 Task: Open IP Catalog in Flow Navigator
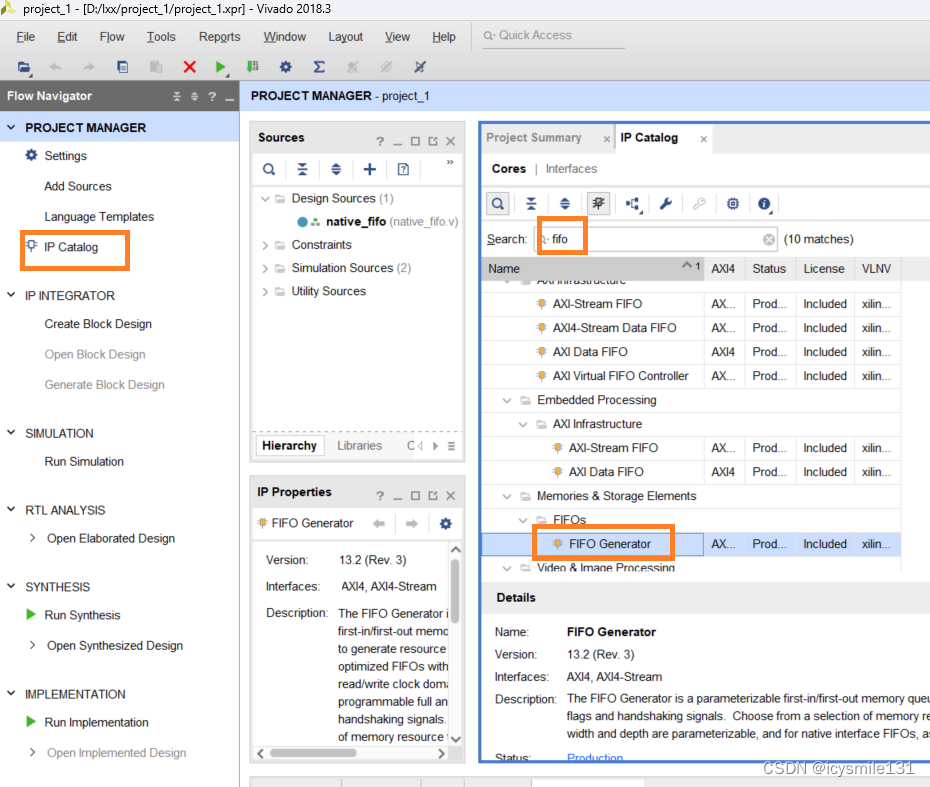[71, 247]
